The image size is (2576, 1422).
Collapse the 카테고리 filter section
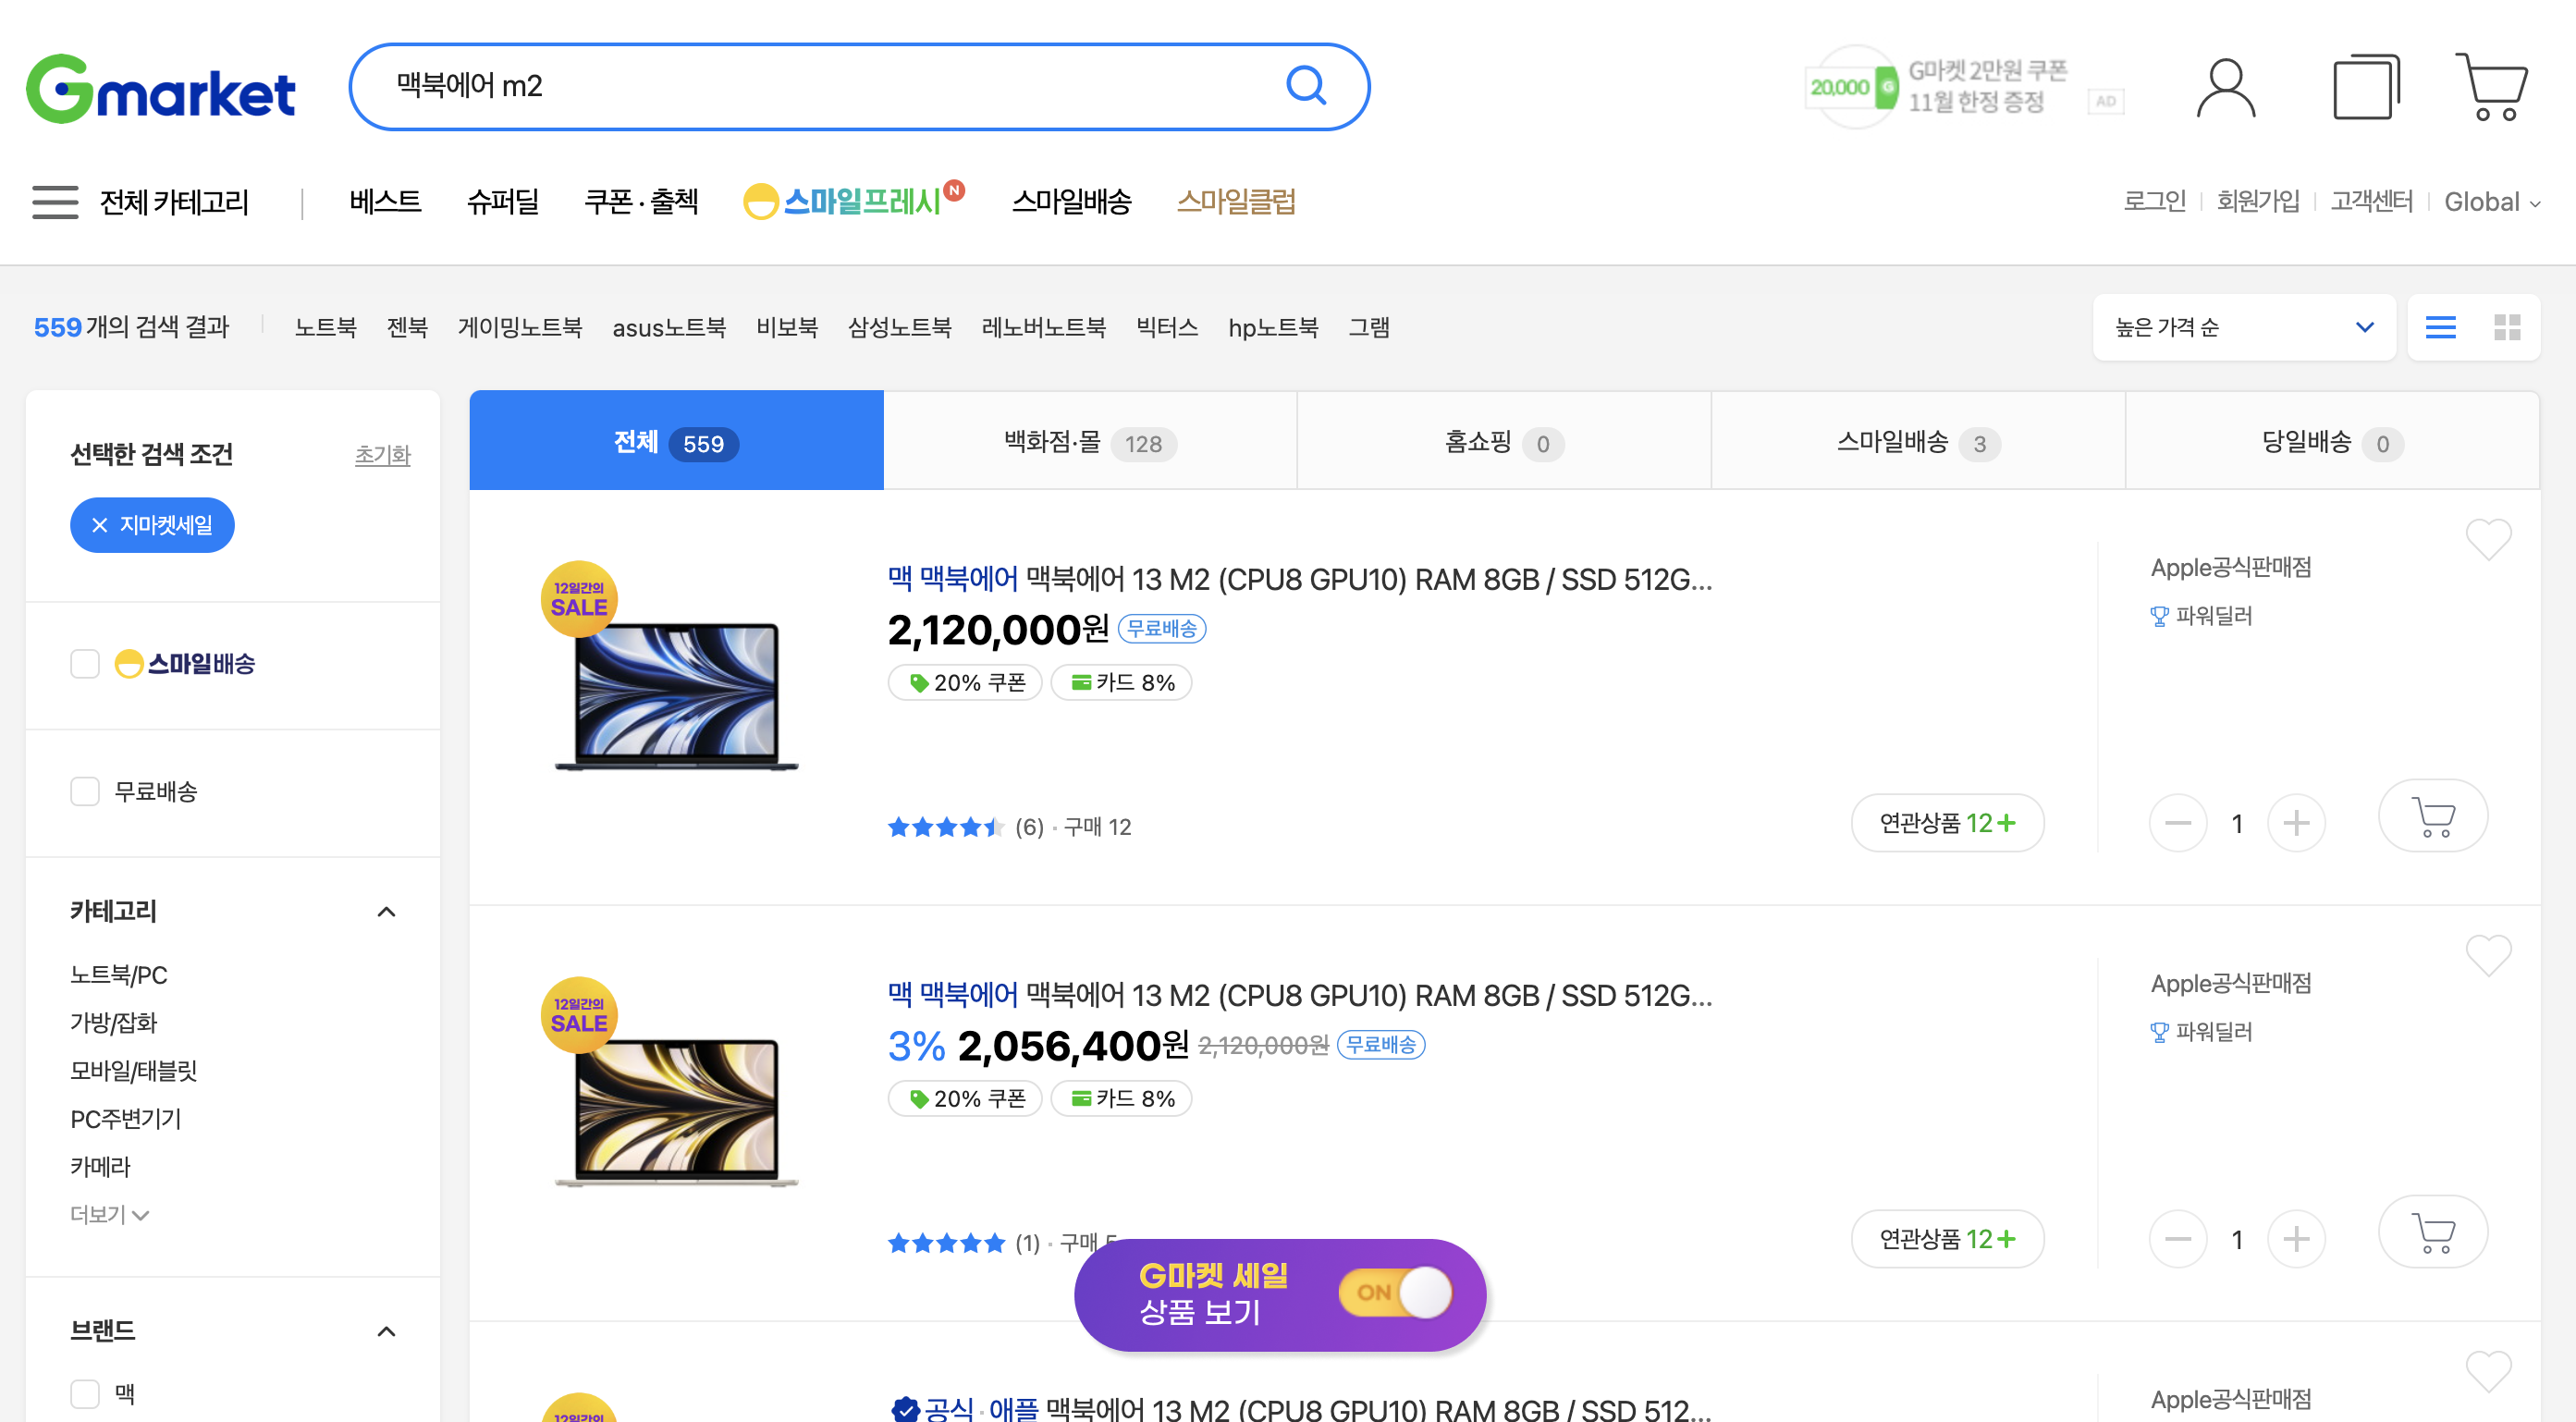[386, 911]
